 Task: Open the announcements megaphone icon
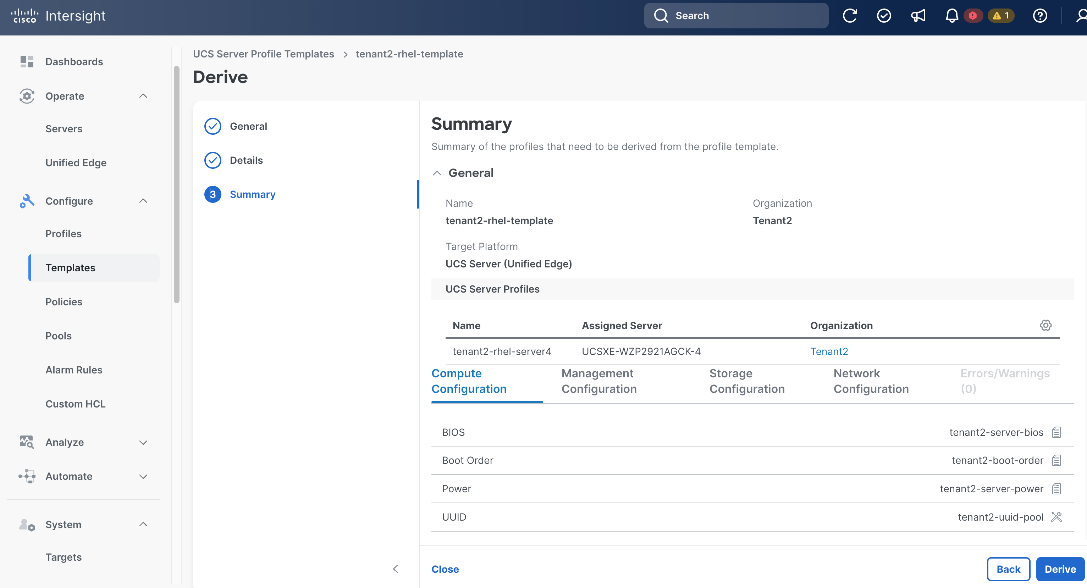pos(918,16)
